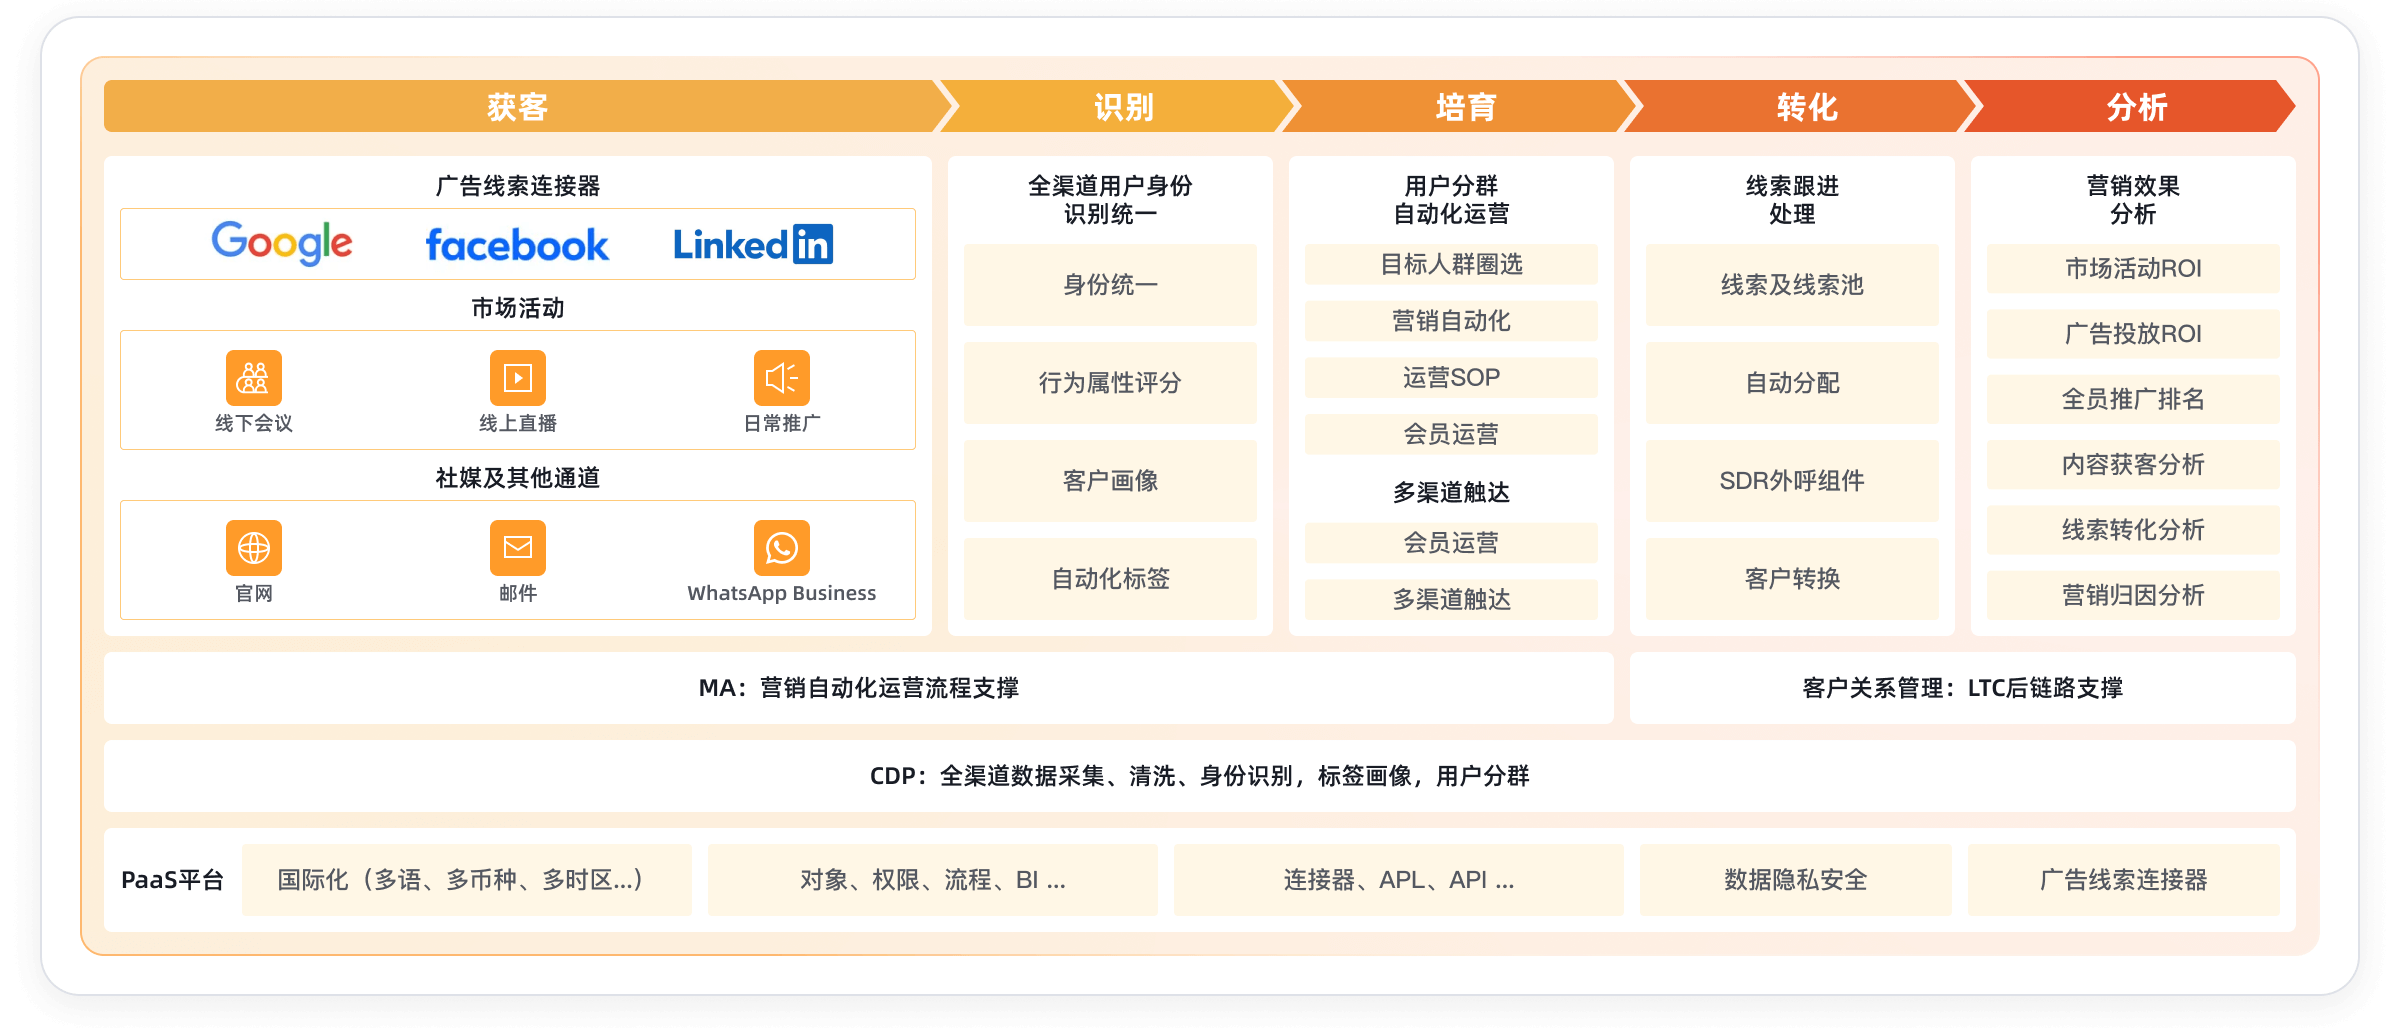
Task: Click the 线索及线索池 box
Action: coord(1792,285)
